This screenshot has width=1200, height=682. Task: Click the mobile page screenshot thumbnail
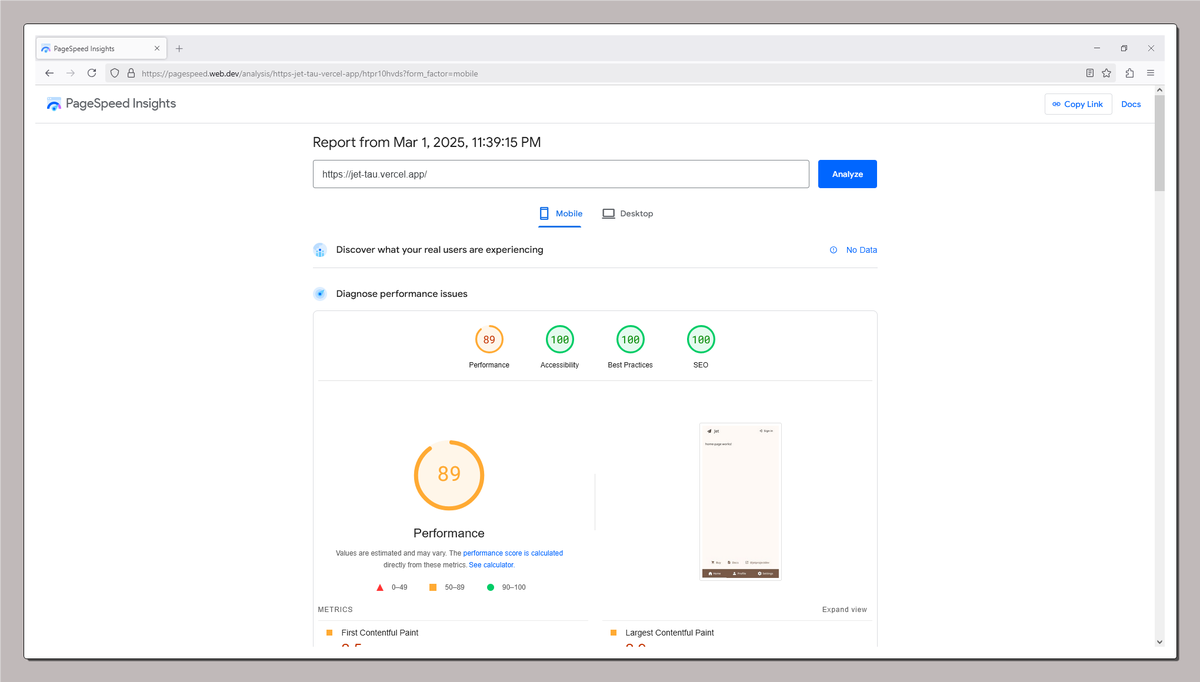[x=740, y=501]
